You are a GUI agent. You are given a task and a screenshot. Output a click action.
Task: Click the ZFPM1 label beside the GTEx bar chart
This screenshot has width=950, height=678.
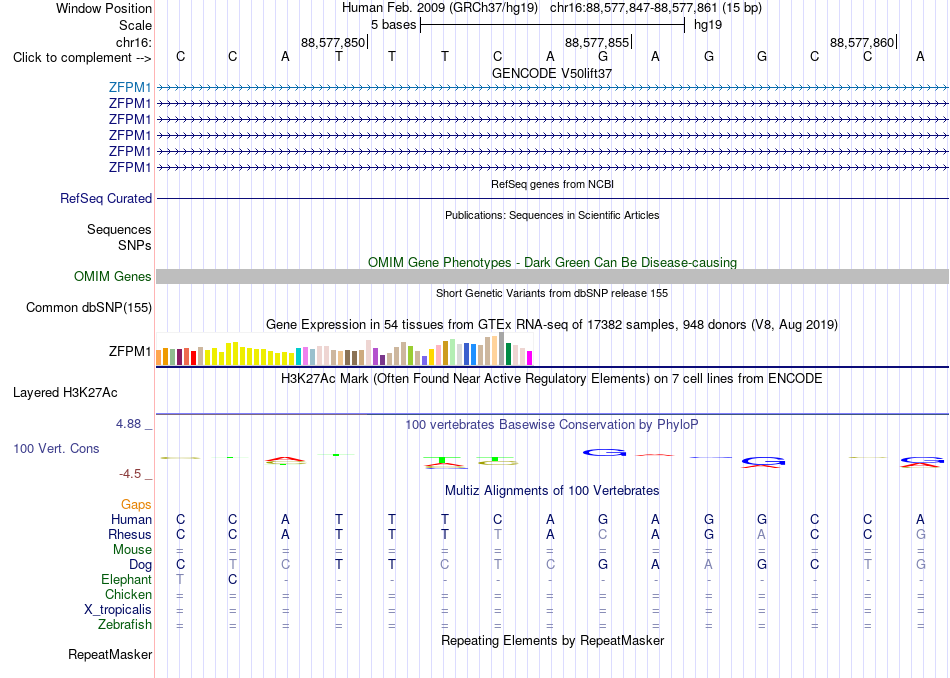(x=130, y=351)
